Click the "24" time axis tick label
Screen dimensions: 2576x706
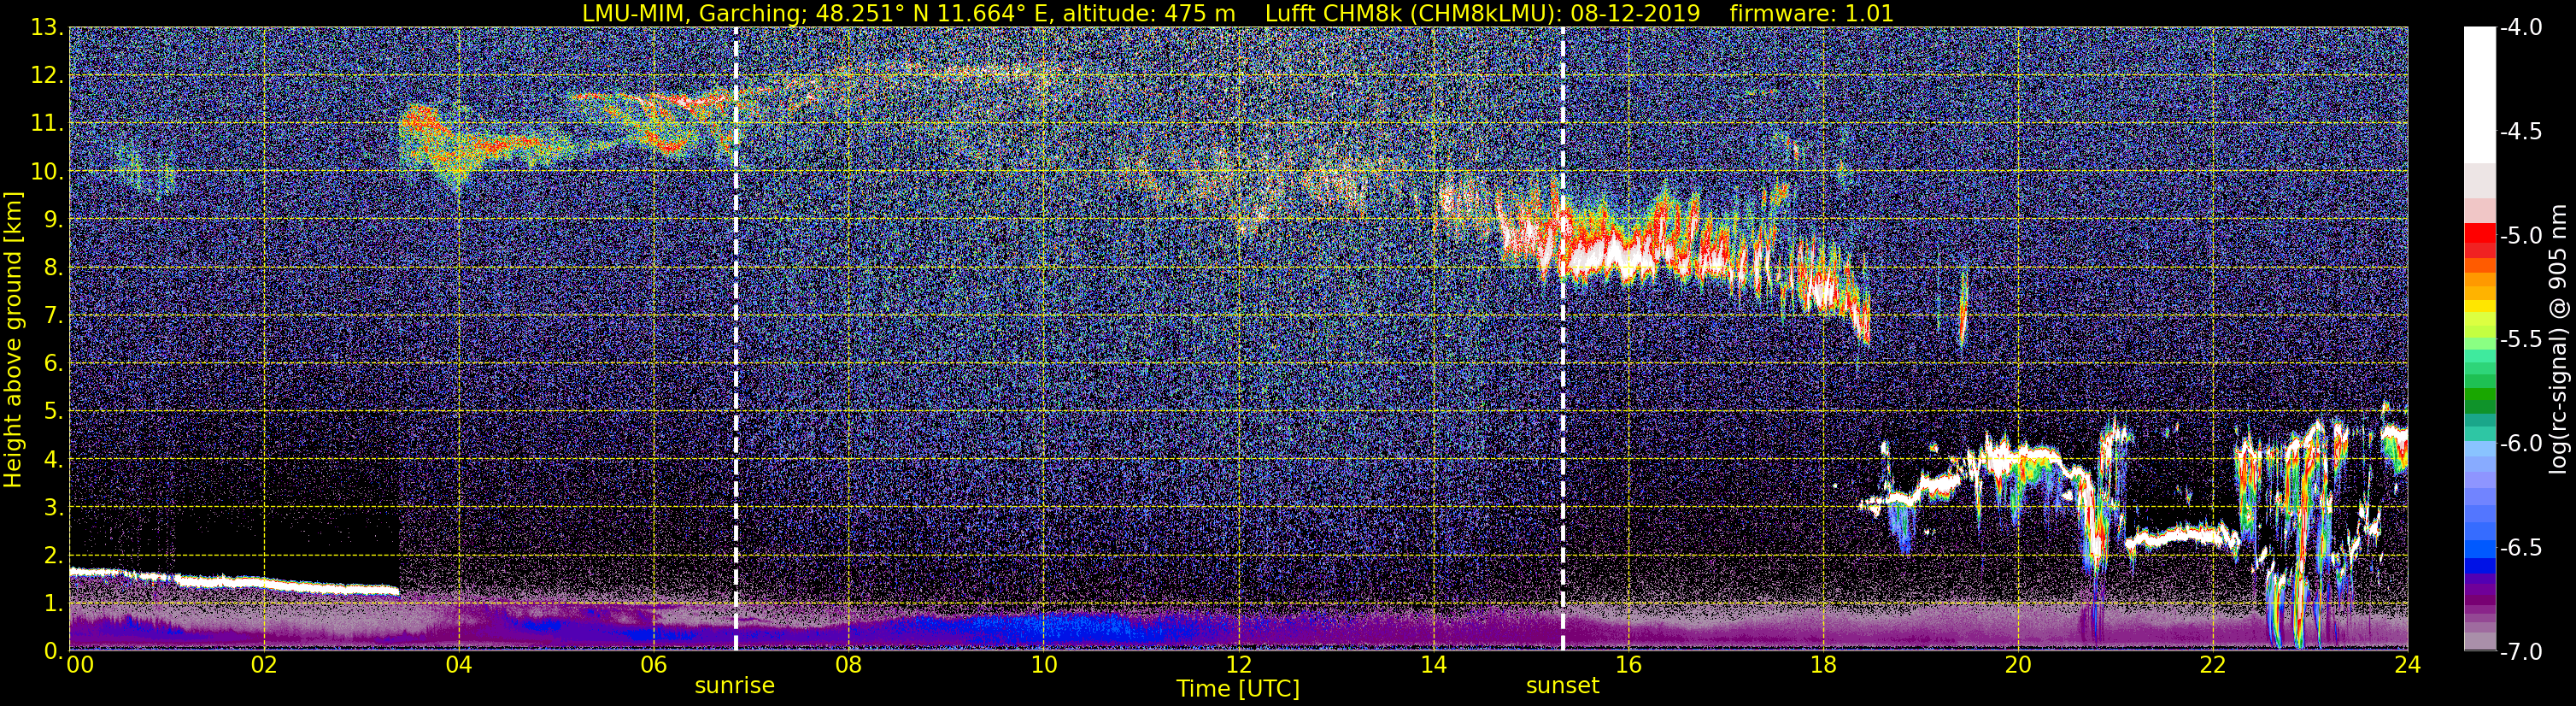(2407, 665)
